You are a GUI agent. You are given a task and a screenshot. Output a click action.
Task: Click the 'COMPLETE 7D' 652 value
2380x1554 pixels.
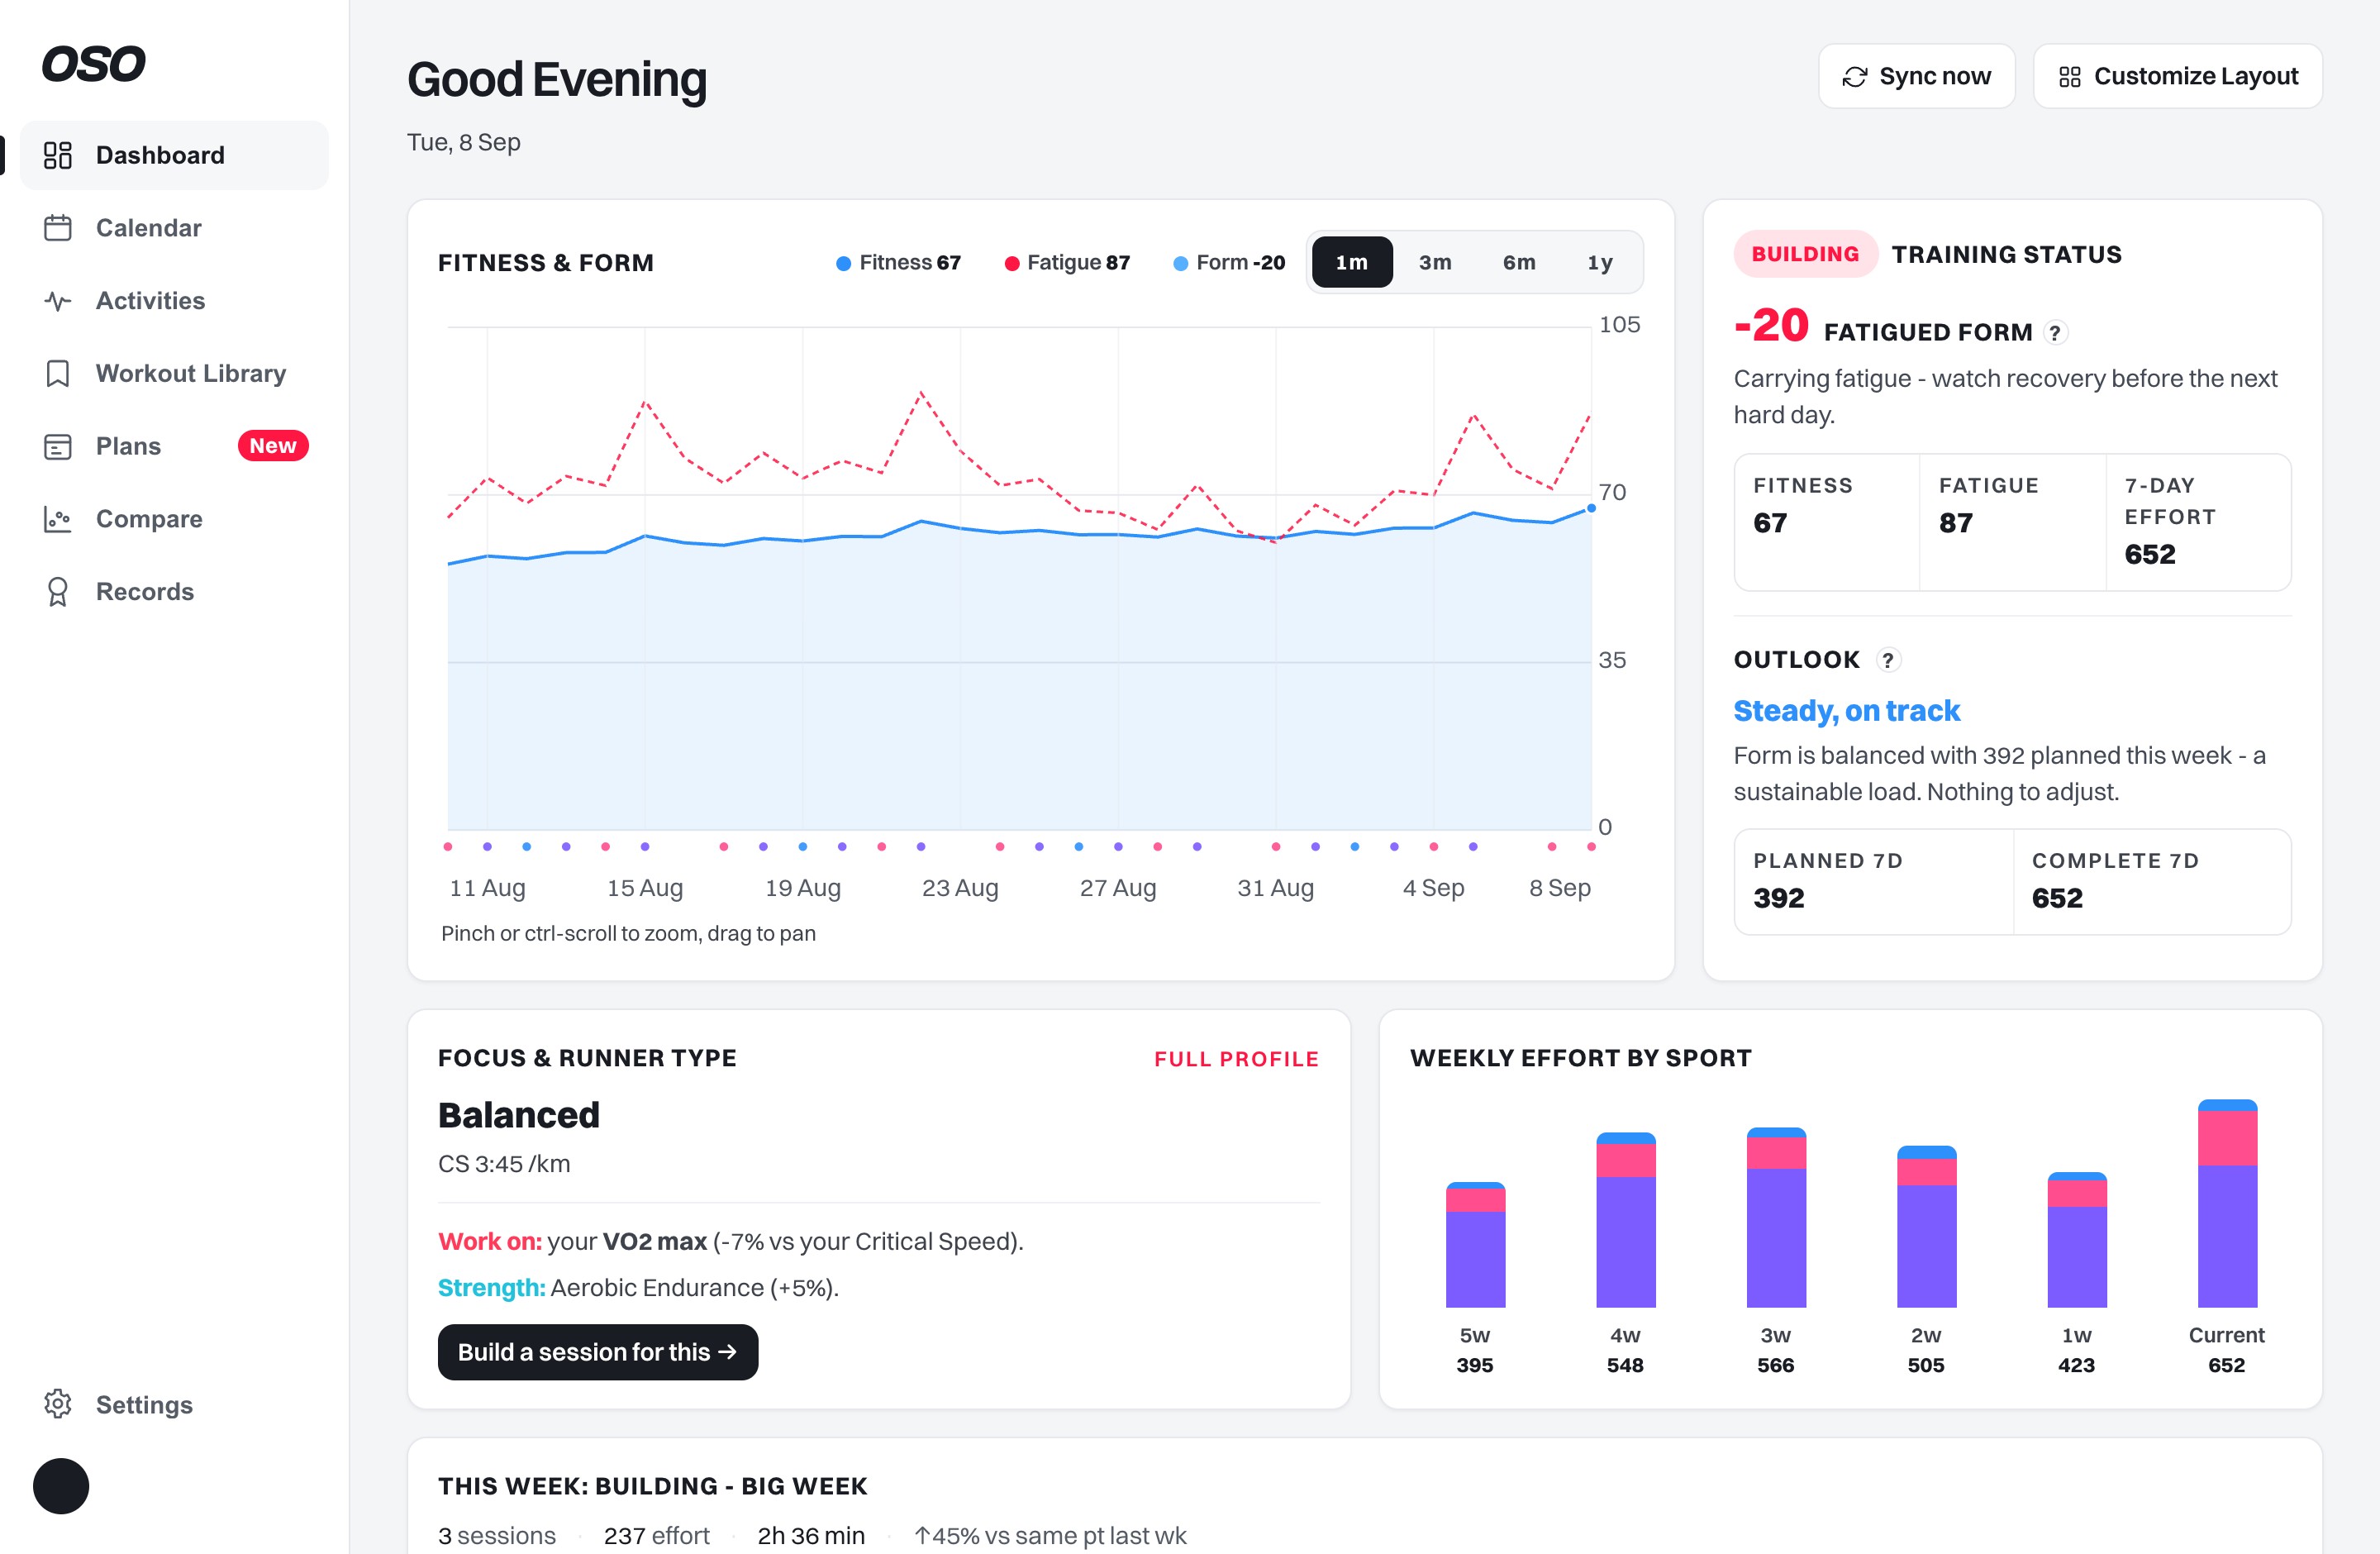tap(2057, 898)
